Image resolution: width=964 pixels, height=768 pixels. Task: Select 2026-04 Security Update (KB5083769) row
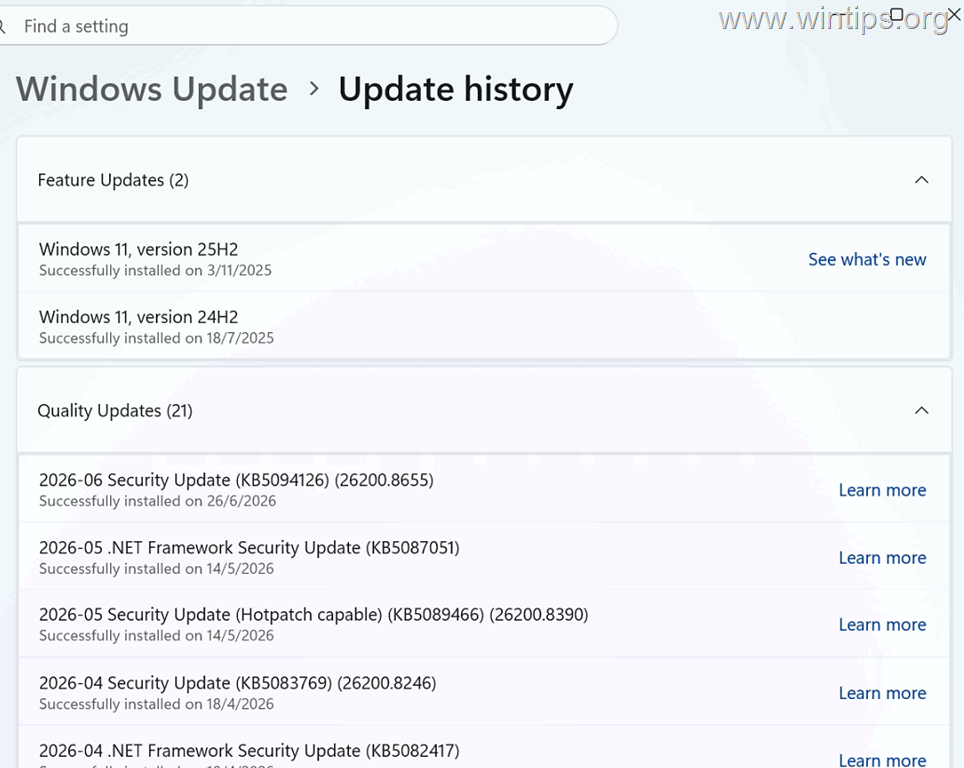click(484, 692)
